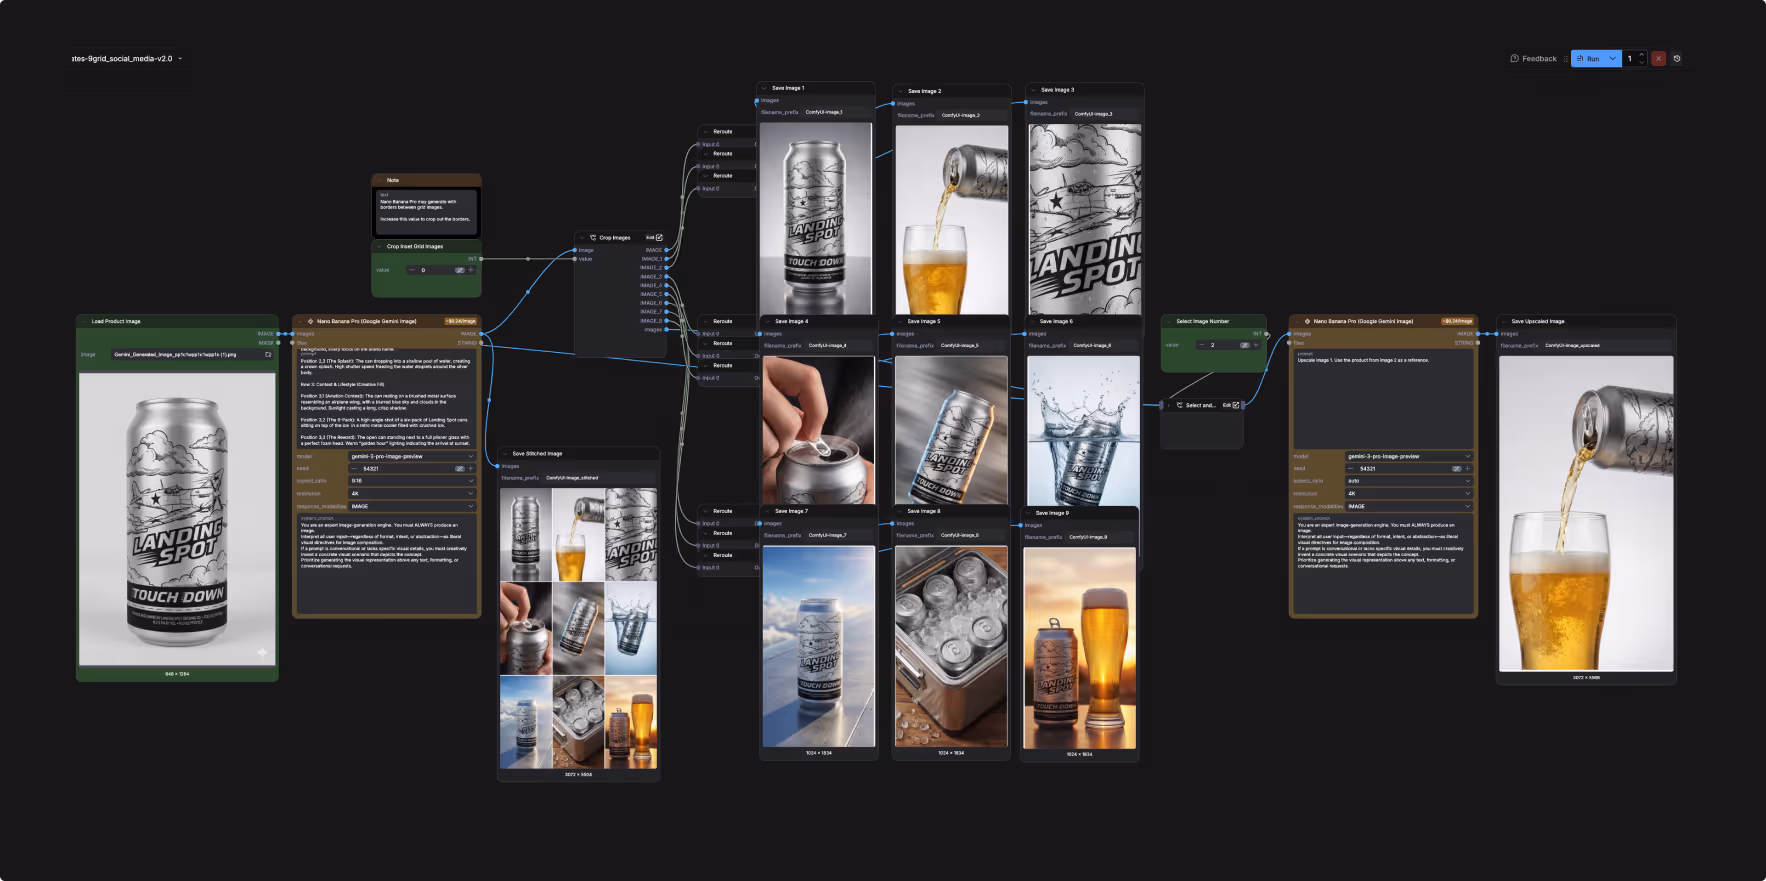Image resolution: width=1766 pixels, height=881 pixels.
Task: Increase seed in right Nano Banana node
Action: click(x=1468, y=468)
